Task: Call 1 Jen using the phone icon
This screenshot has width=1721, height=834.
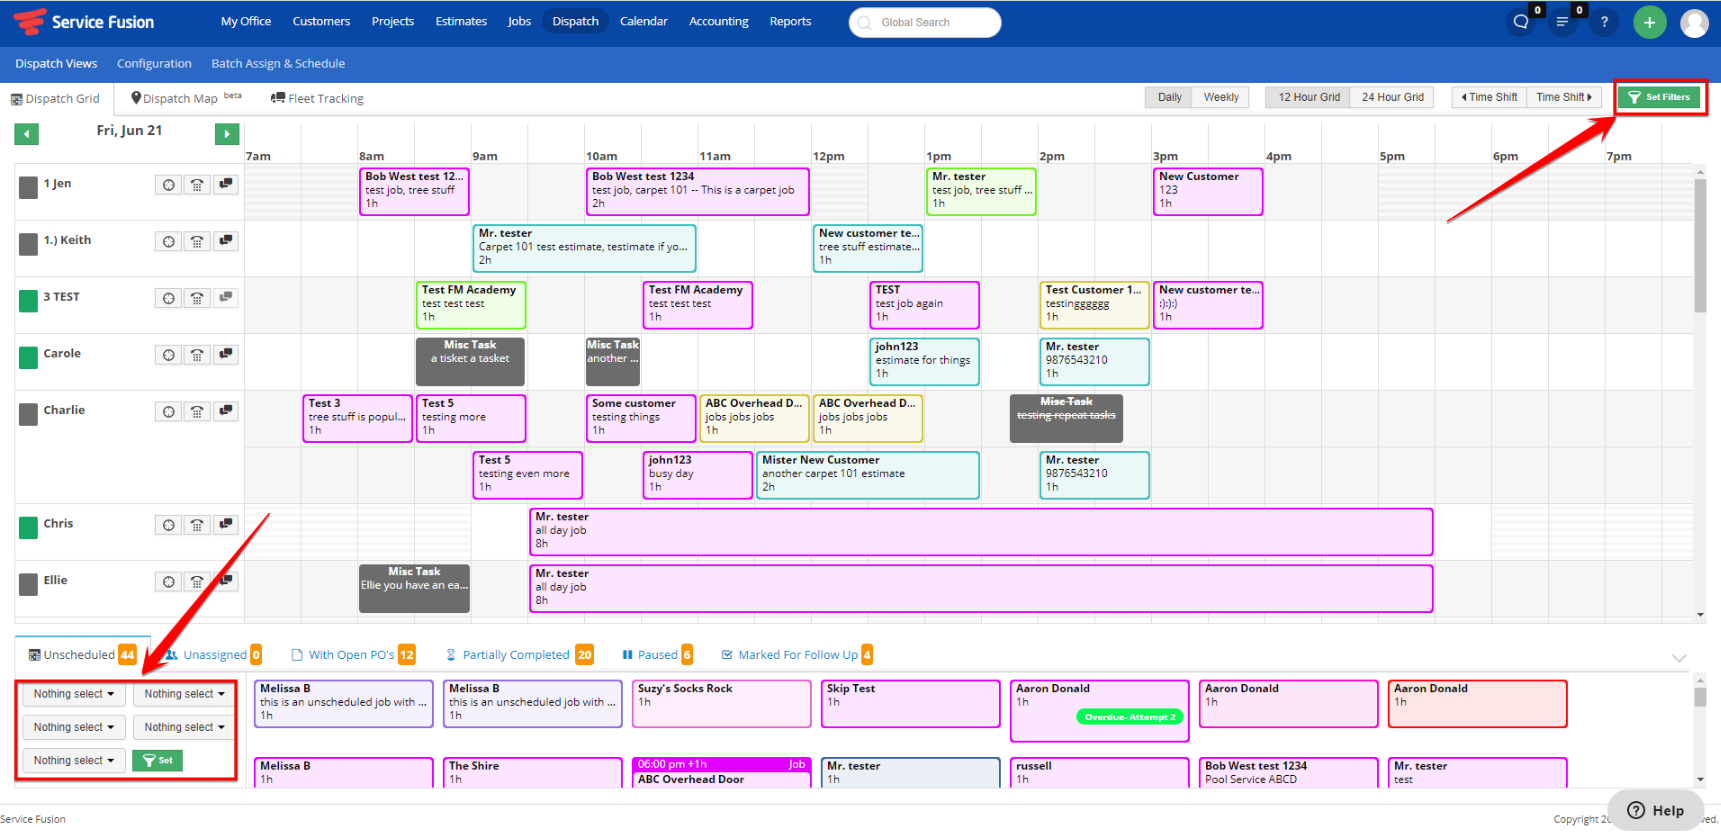Action: [x=197, y=185]
